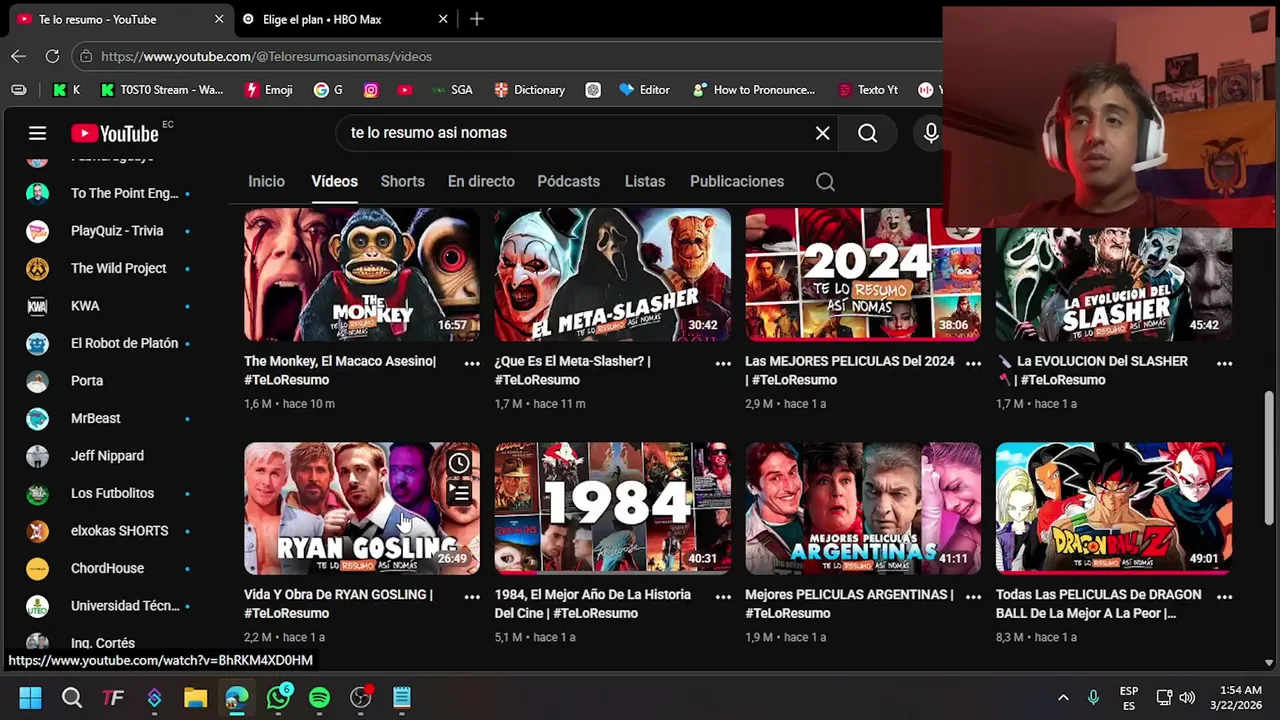Open the Editor bookmark
The width and height of the screenshot is (1280, 720).
point(644,90)
